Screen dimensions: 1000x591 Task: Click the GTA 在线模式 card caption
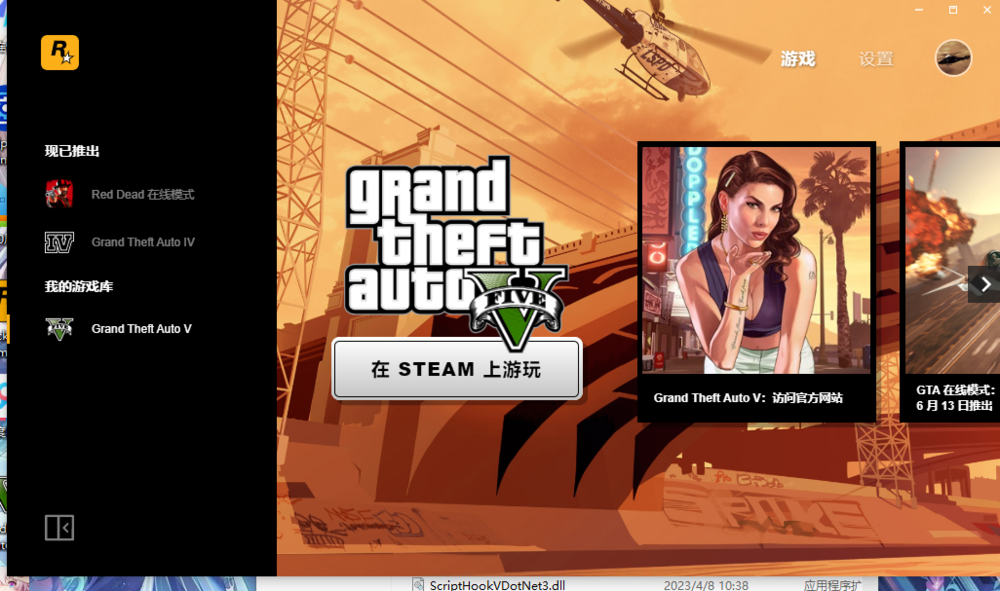coord(955,397)
